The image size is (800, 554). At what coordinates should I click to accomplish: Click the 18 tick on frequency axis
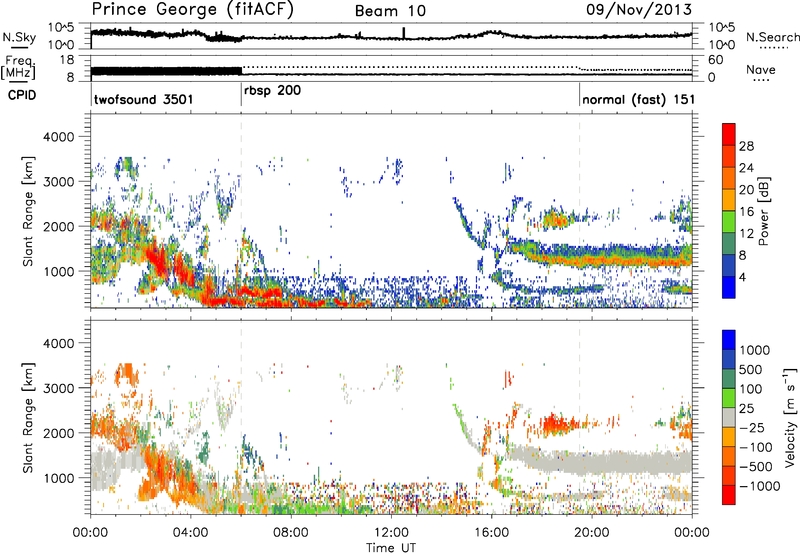(x=67, y=60)
